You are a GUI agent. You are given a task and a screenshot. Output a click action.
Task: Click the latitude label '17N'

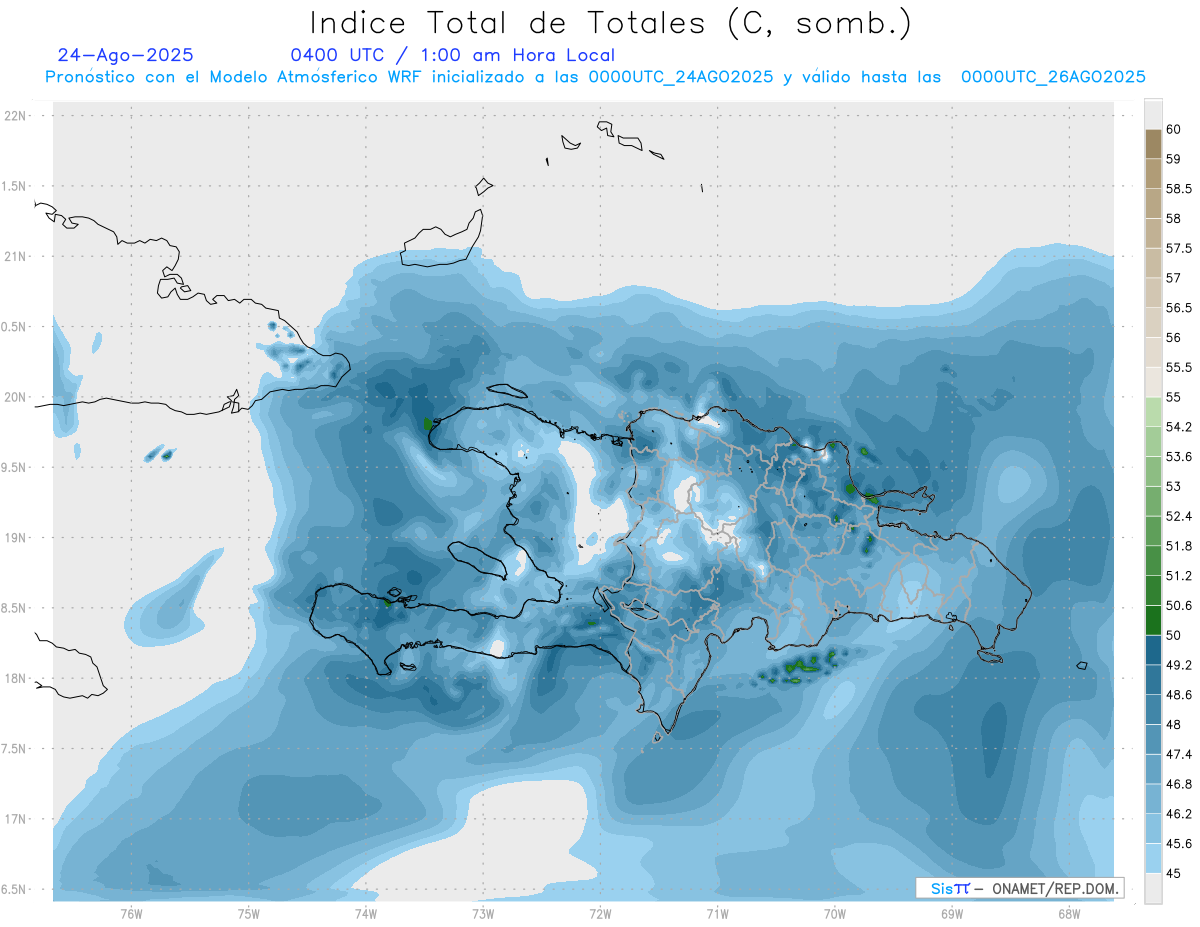pos(16,819)
